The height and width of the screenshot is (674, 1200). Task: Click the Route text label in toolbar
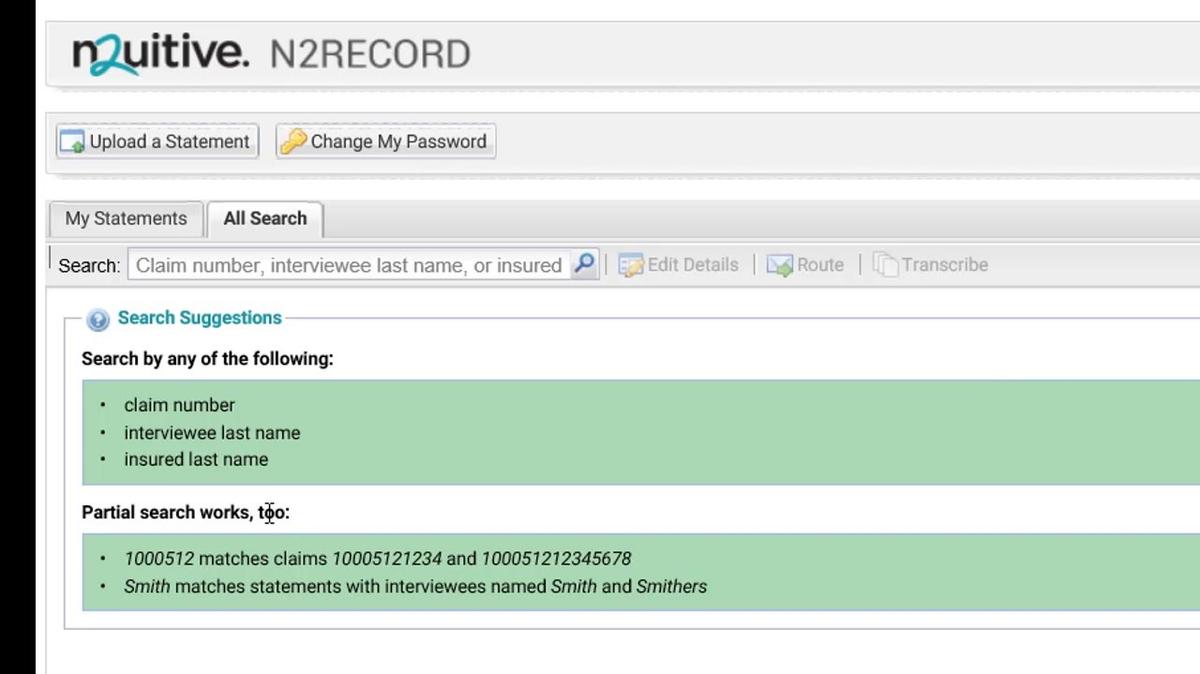[820, 265]
